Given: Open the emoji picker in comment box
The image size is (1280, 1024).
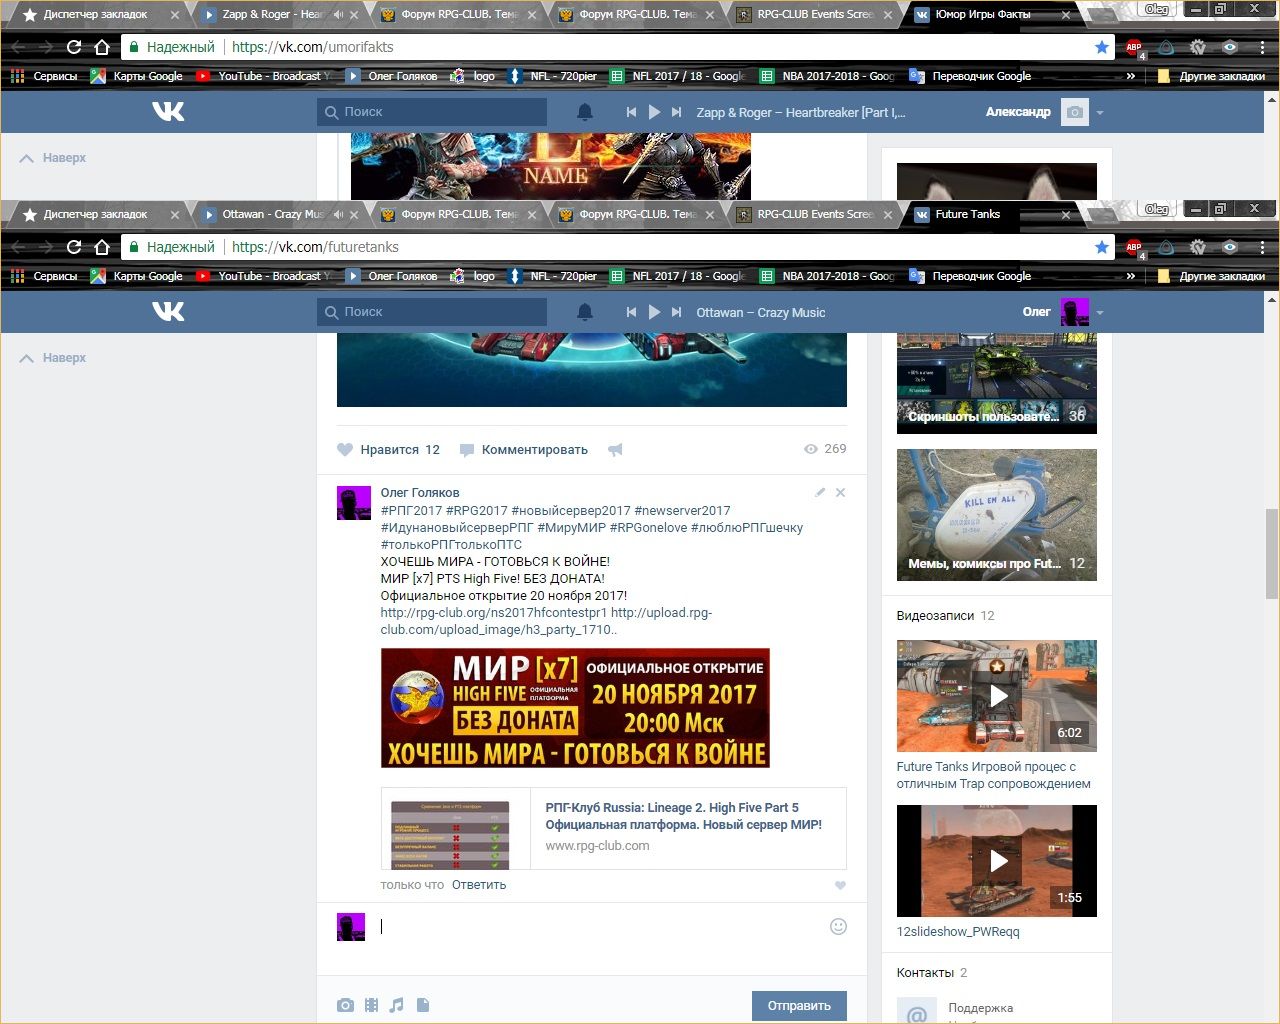Looking at the screenshot, I should (x=838, y=926).
